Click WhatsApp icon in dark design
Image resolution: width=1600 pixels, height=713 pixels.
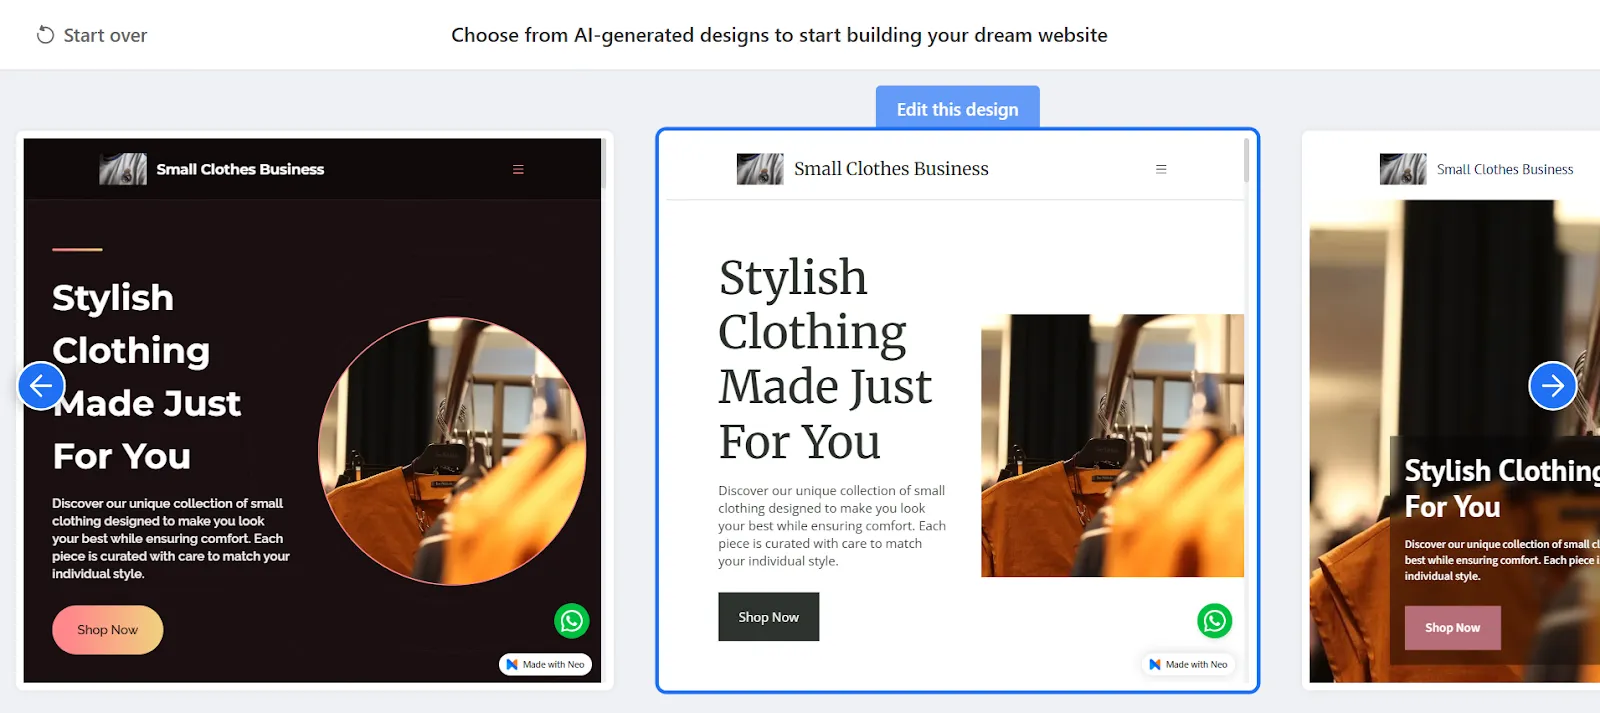572,621
